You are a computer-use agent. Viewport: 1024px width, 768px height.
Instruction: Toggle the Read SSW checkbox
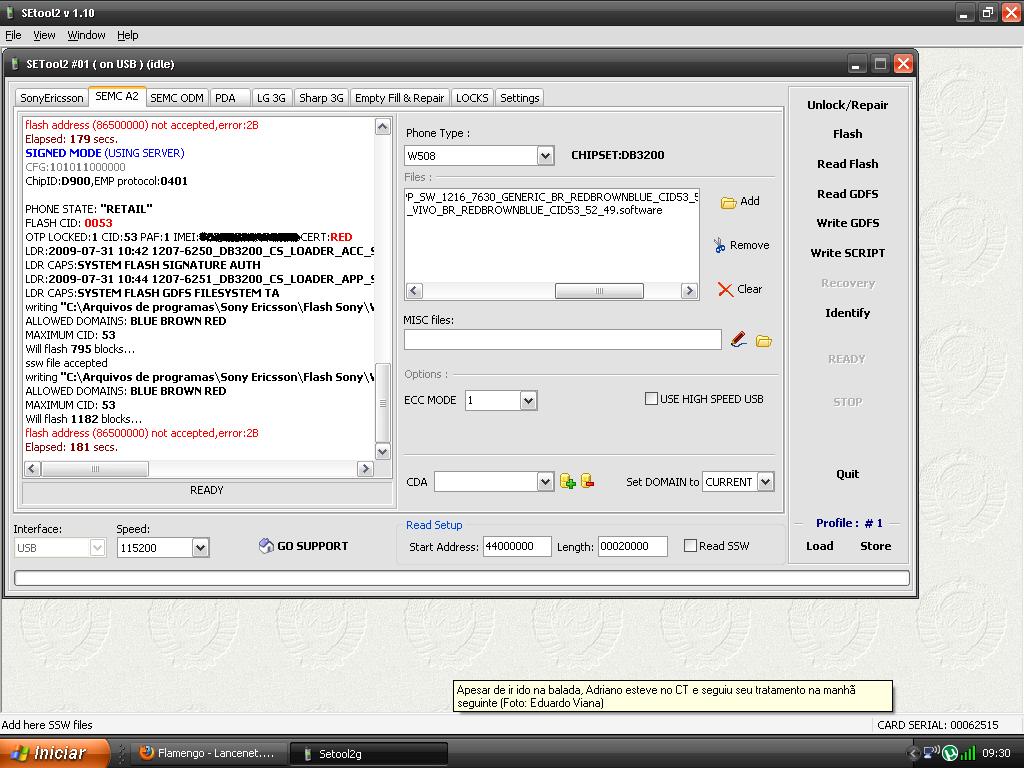click(x=690, y=545)
